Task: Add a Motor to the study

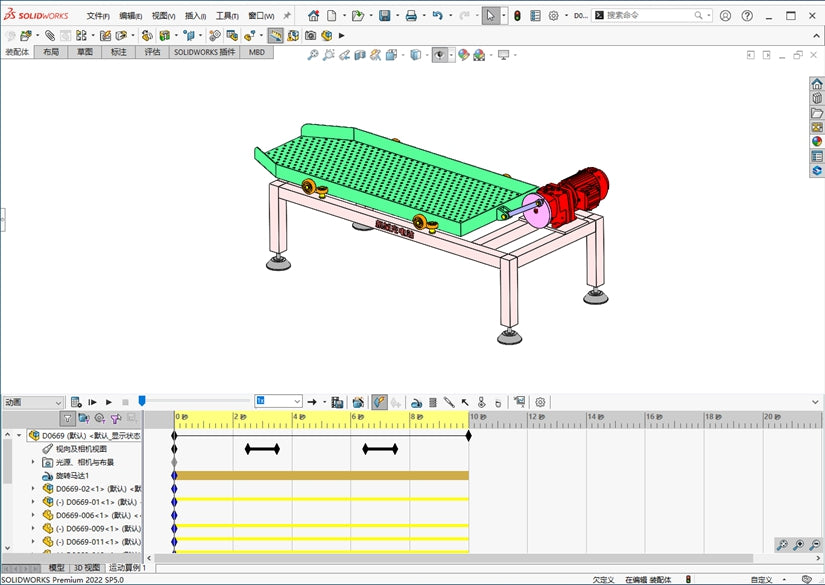Action: (x=416, y=402)
